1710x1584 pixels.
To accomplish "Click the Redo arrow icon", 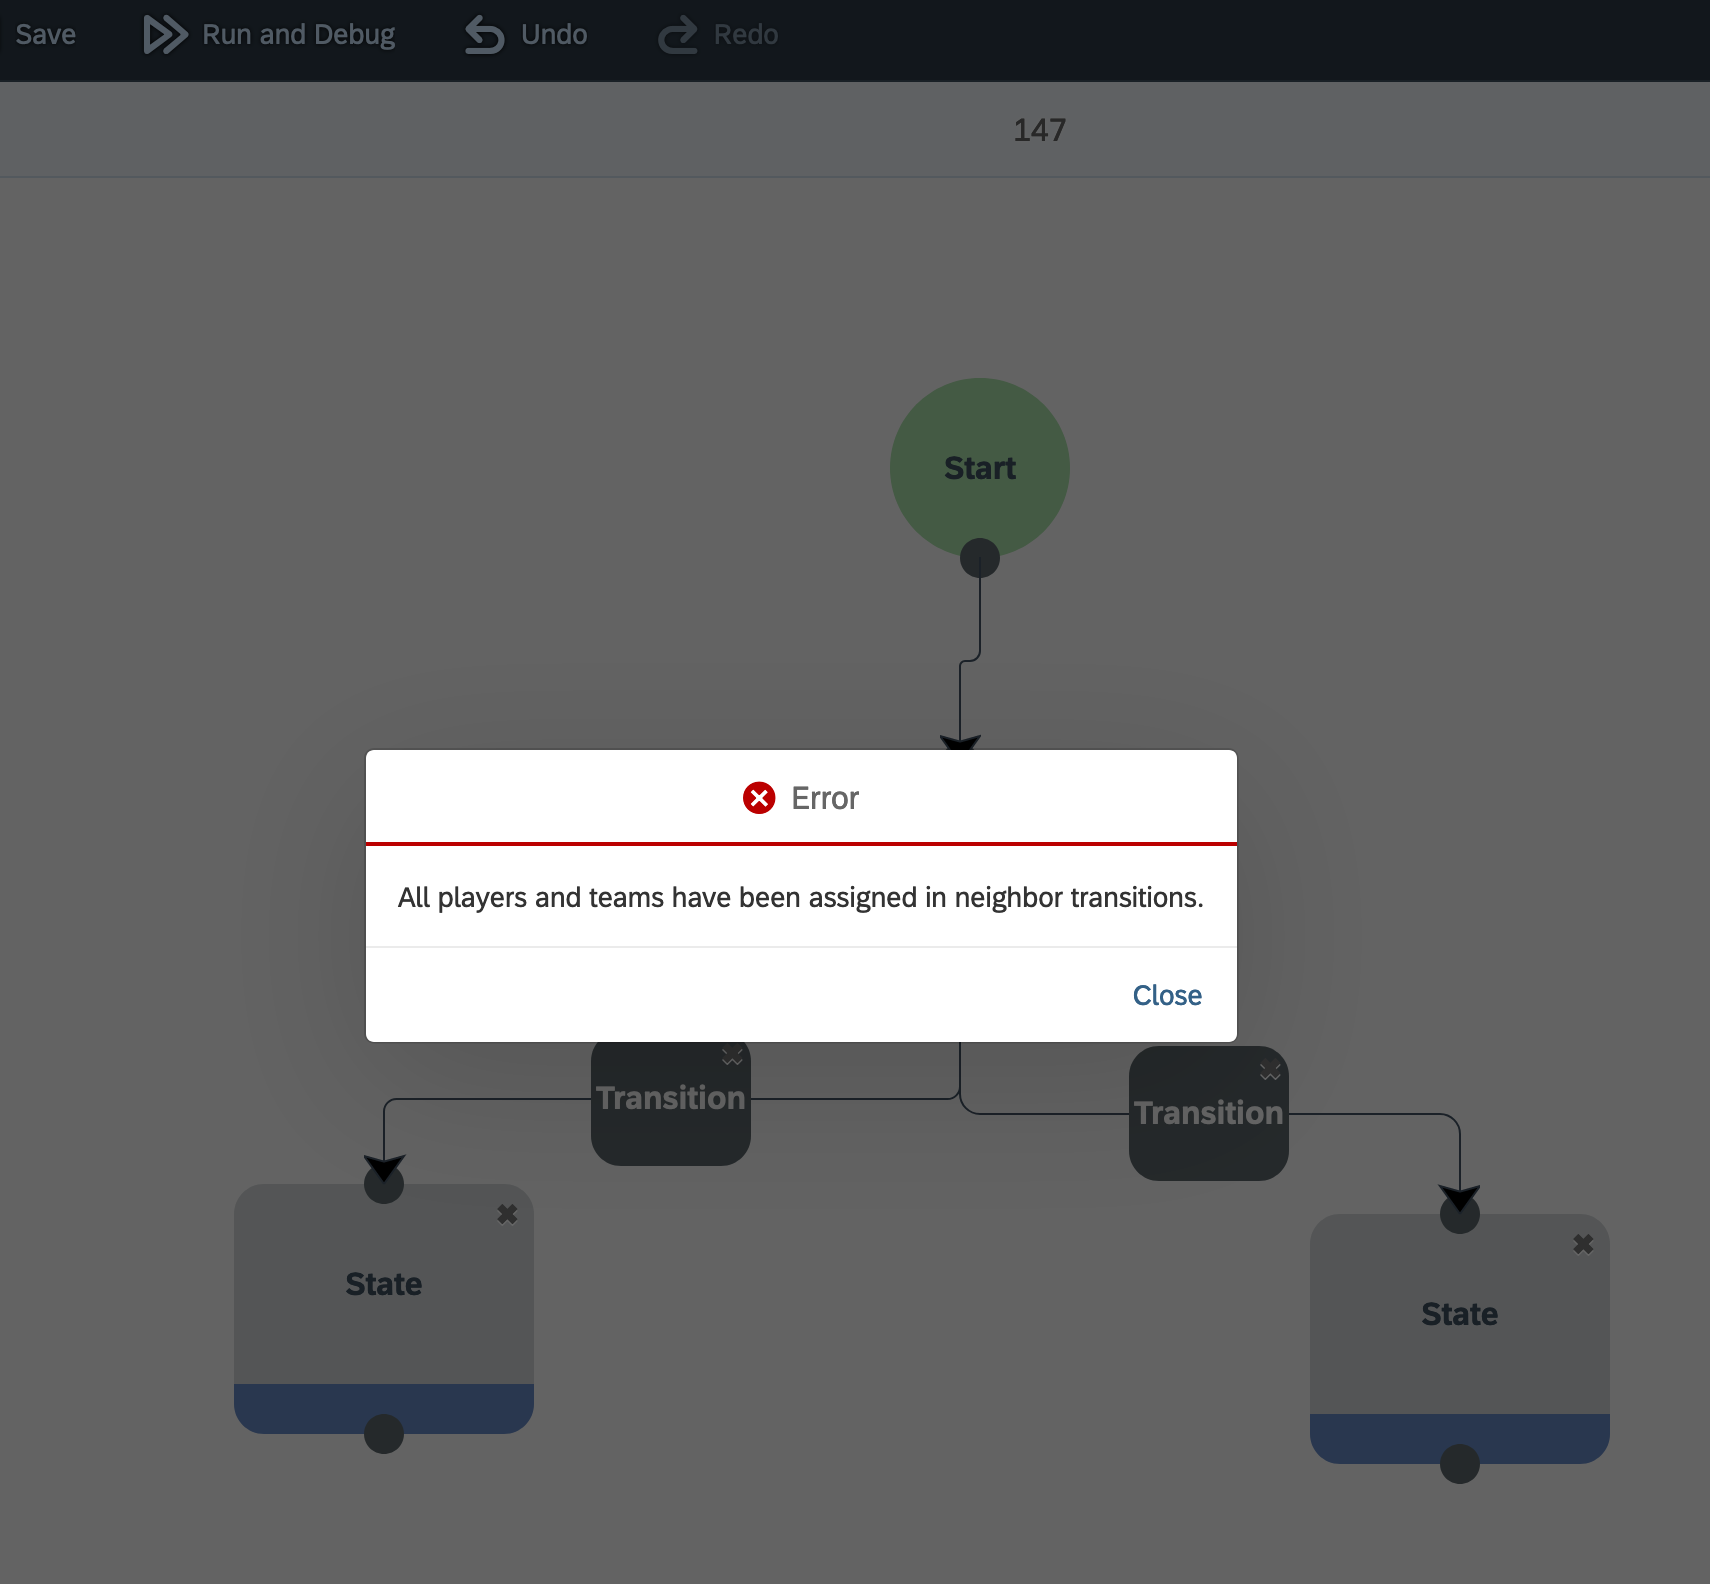I will [x=676, y=33].
